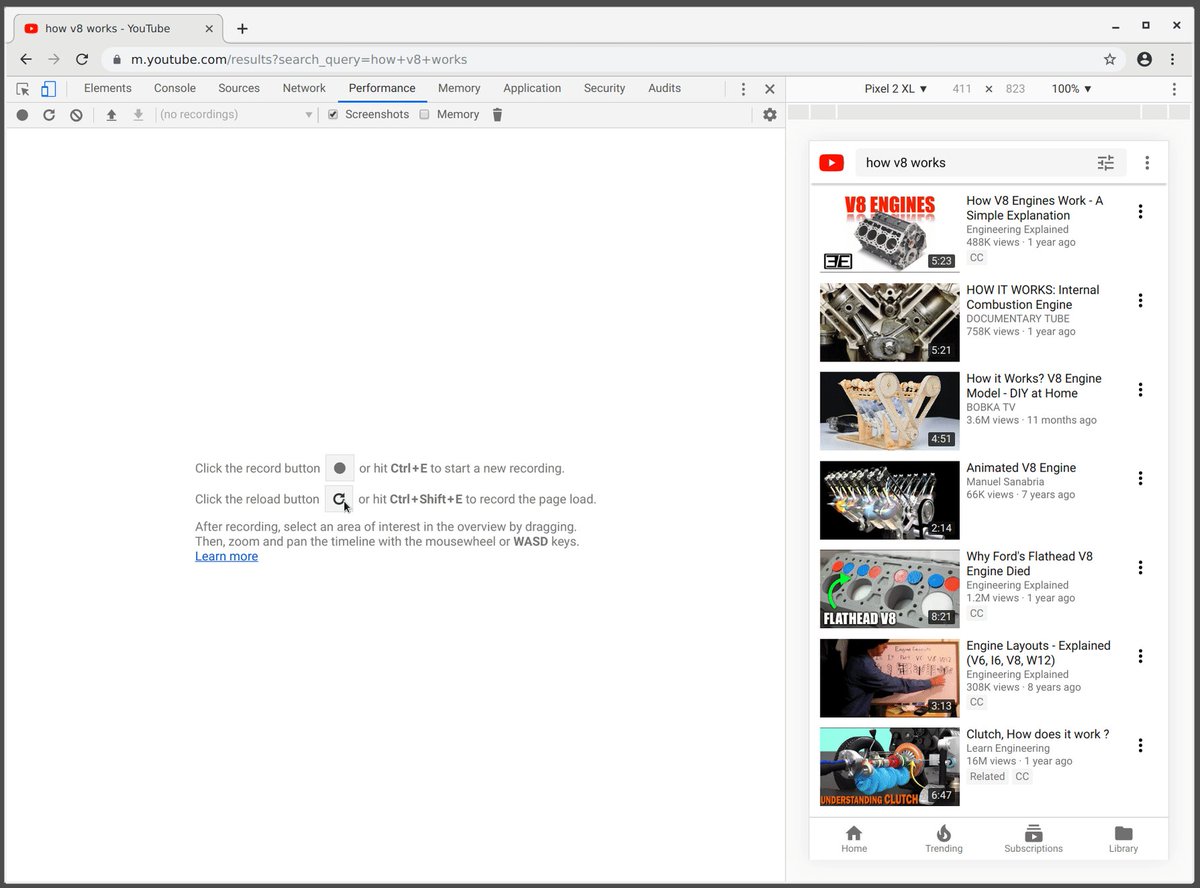Open YouTube search filters with the tune icon

(1106, 162)
